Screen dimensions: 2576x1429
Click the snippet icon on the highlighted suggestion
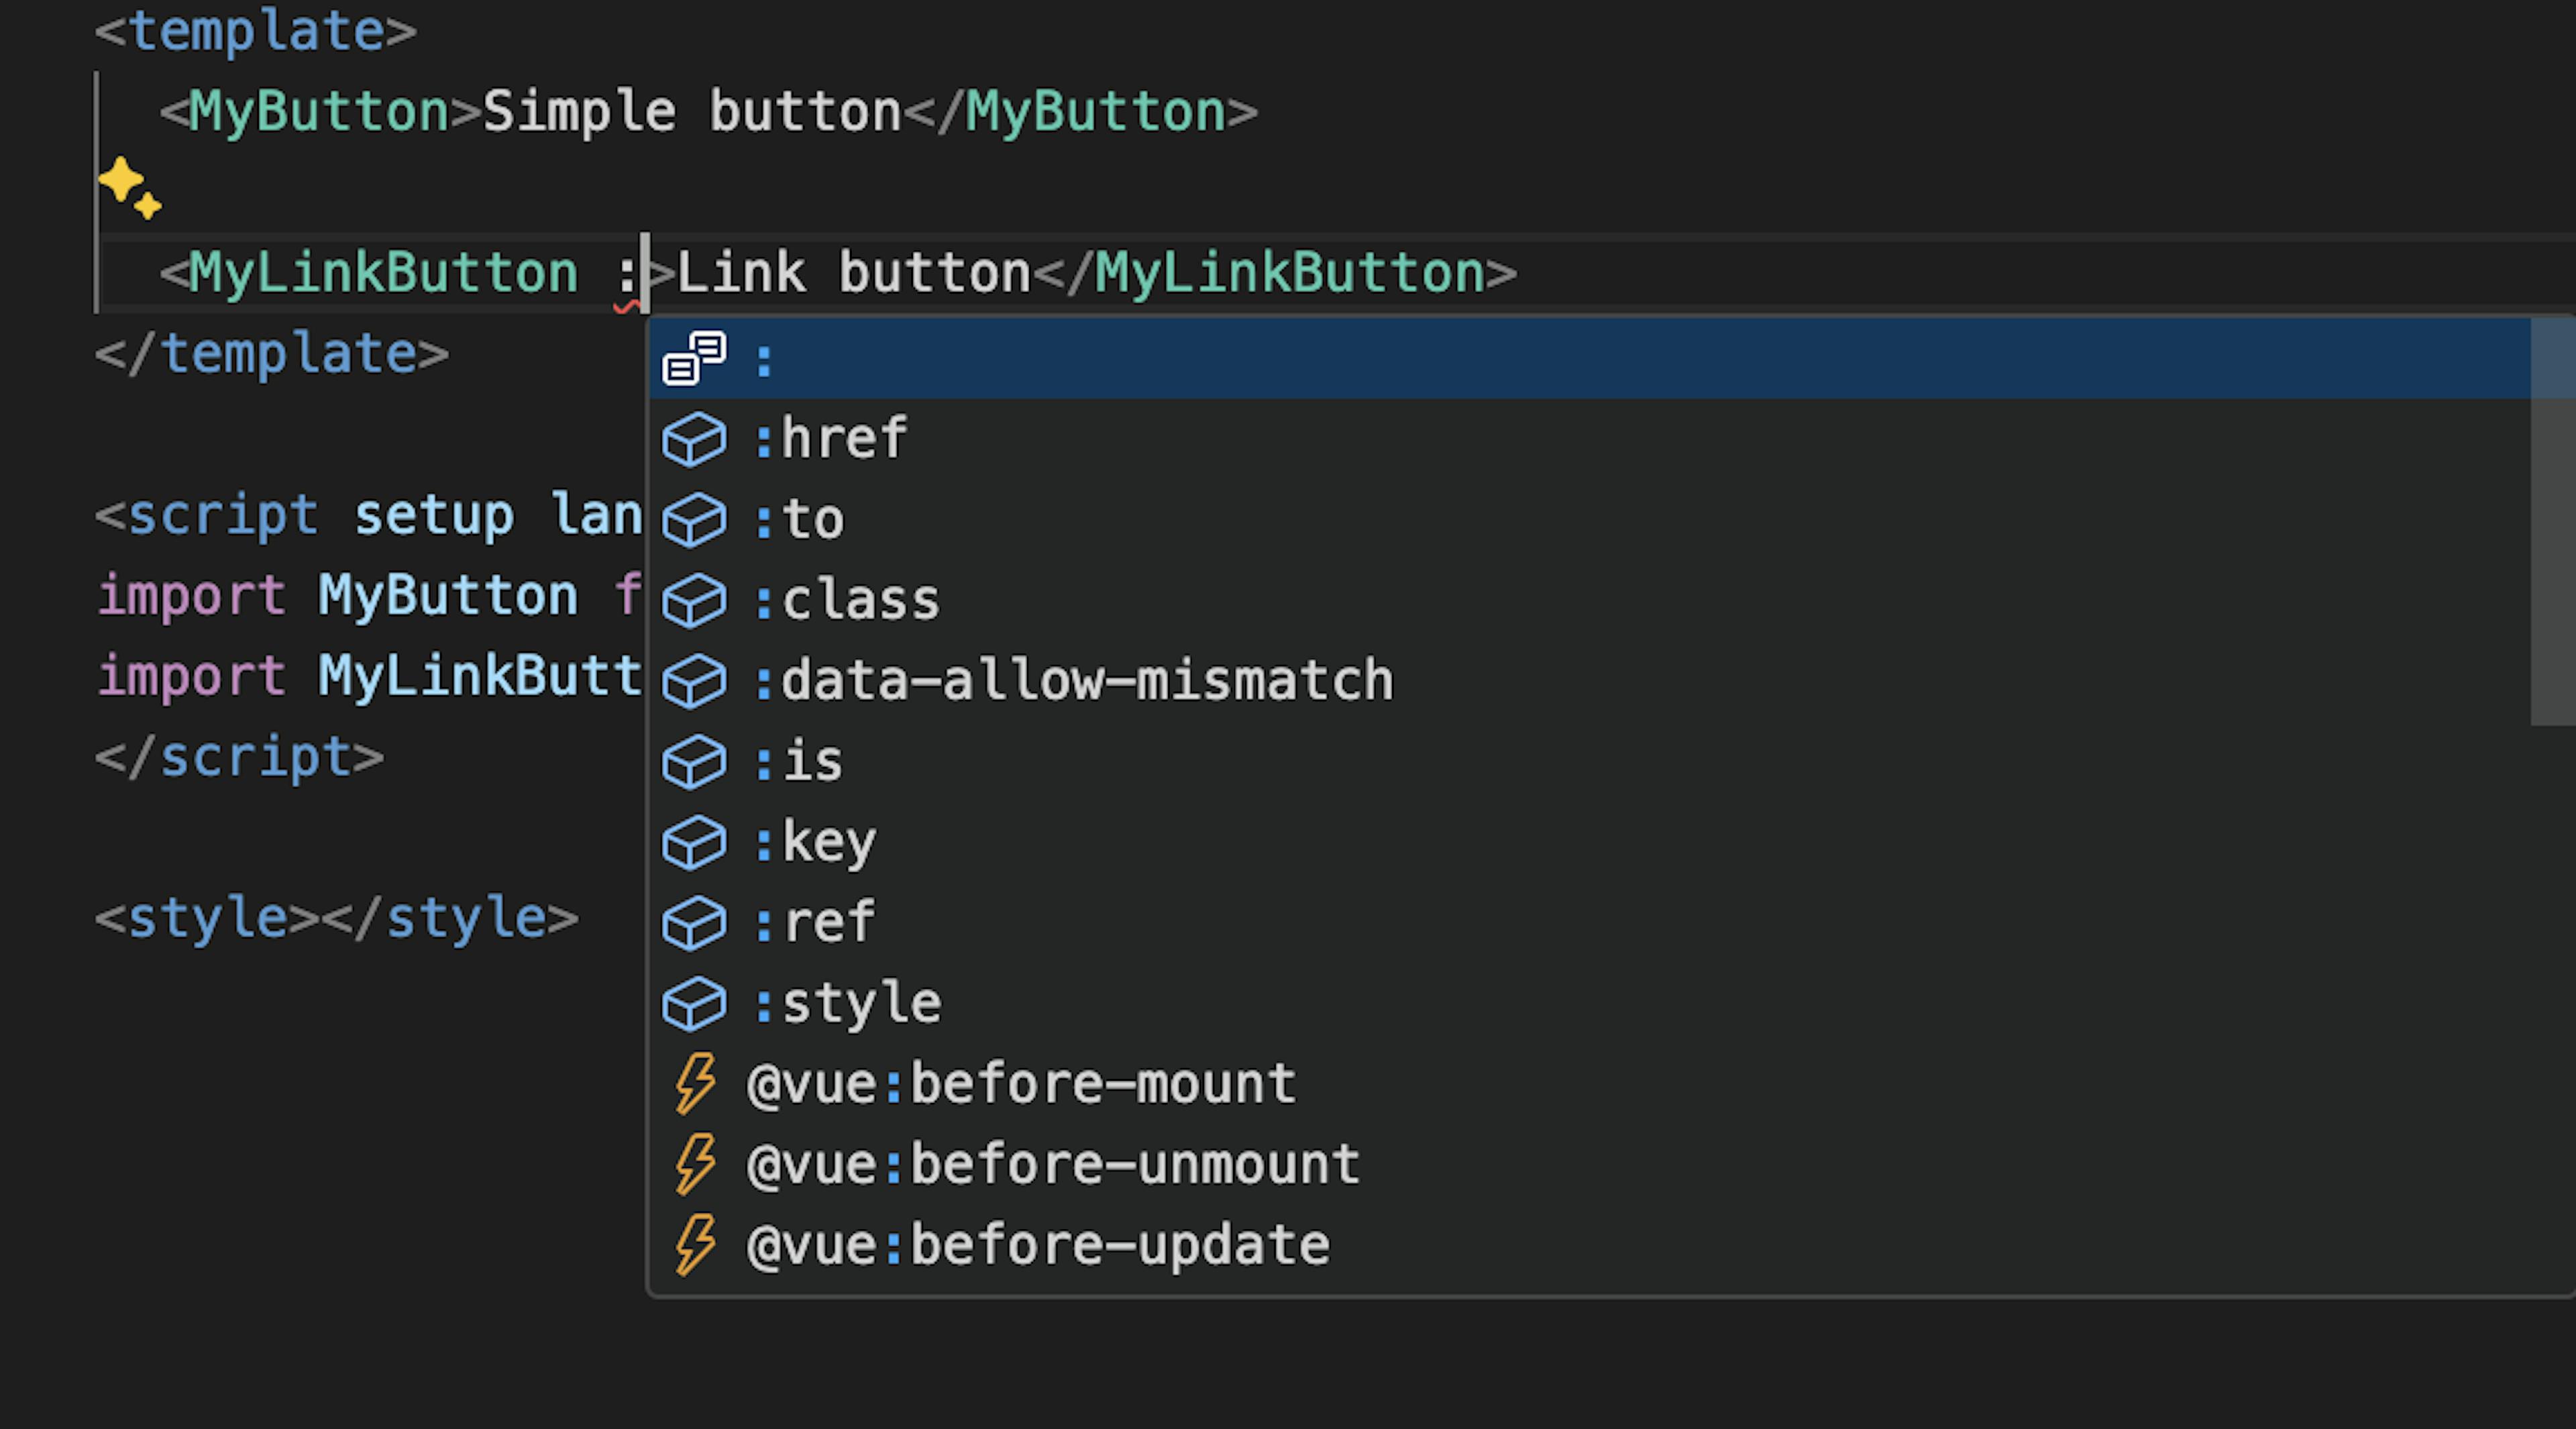point(694,358)
